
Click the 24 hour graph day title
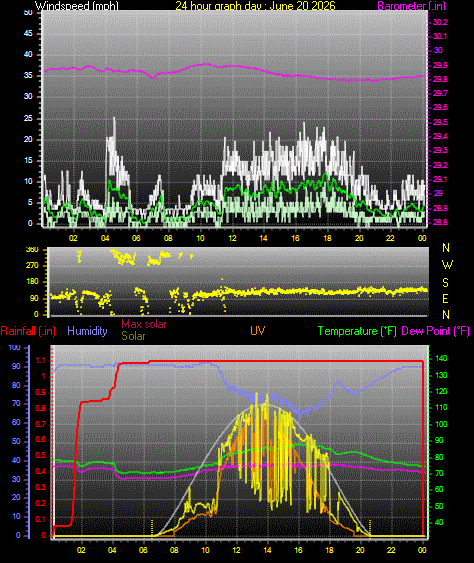tap(255, 5)
